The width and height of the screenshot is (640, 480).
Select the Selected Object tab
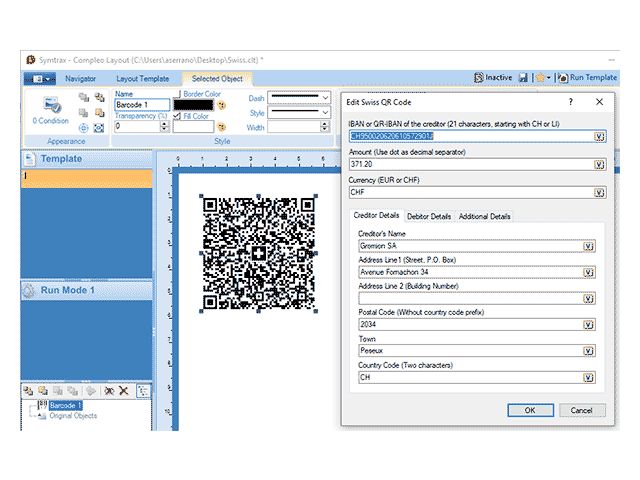pos(217,79)
